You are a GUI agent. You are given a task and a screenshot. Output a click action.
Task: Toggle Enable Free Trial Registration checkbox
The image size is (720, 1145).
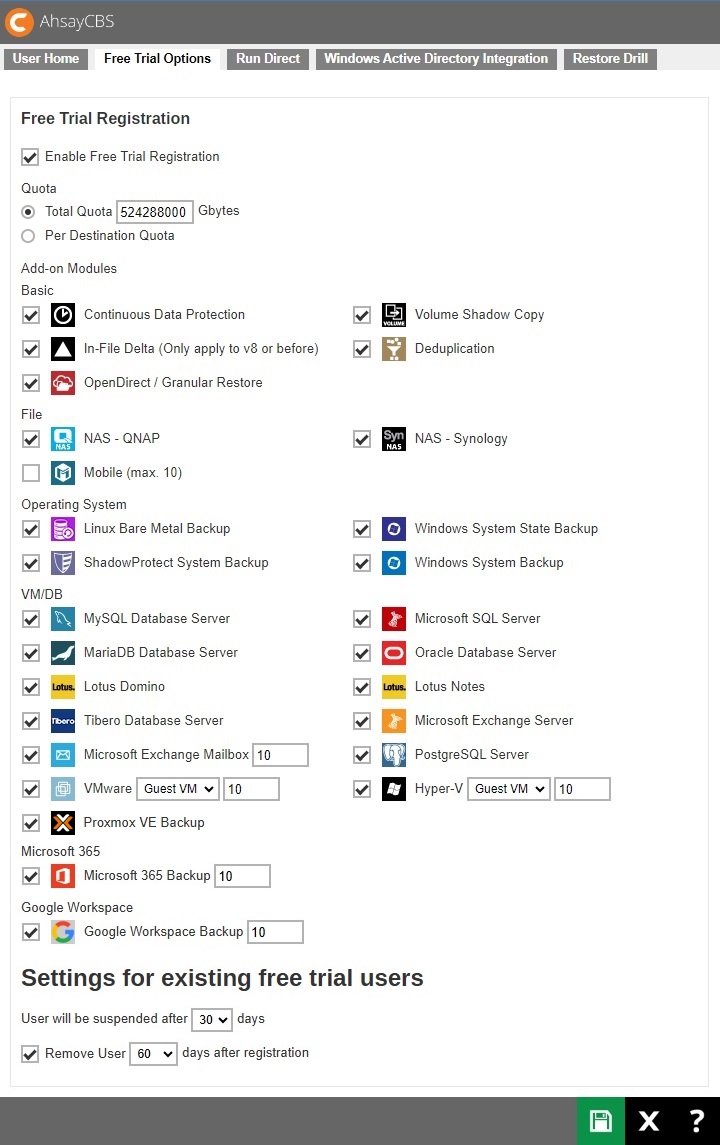30,157
